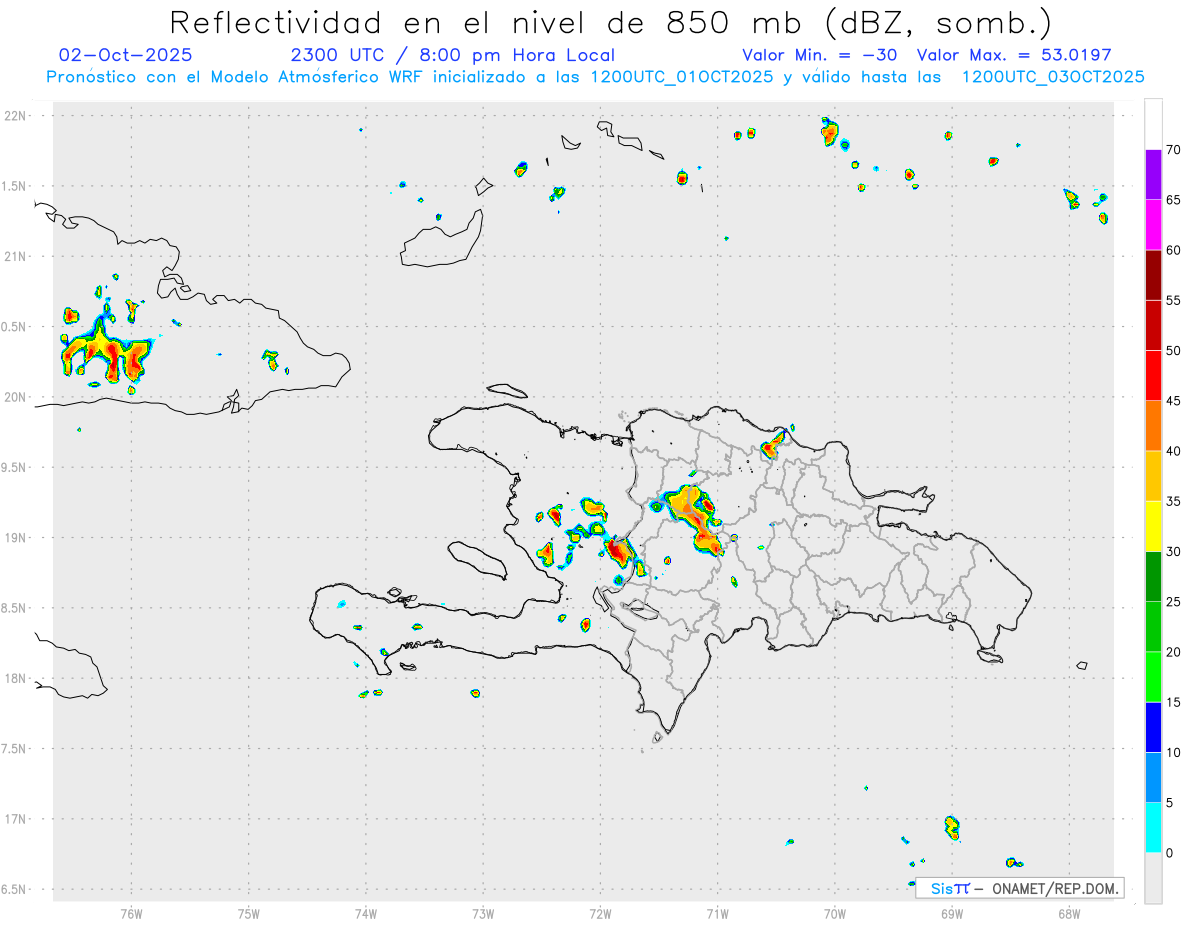
Task: Select the orange 40–45 dBZ legend swatch
Action: coord(1153,426)
